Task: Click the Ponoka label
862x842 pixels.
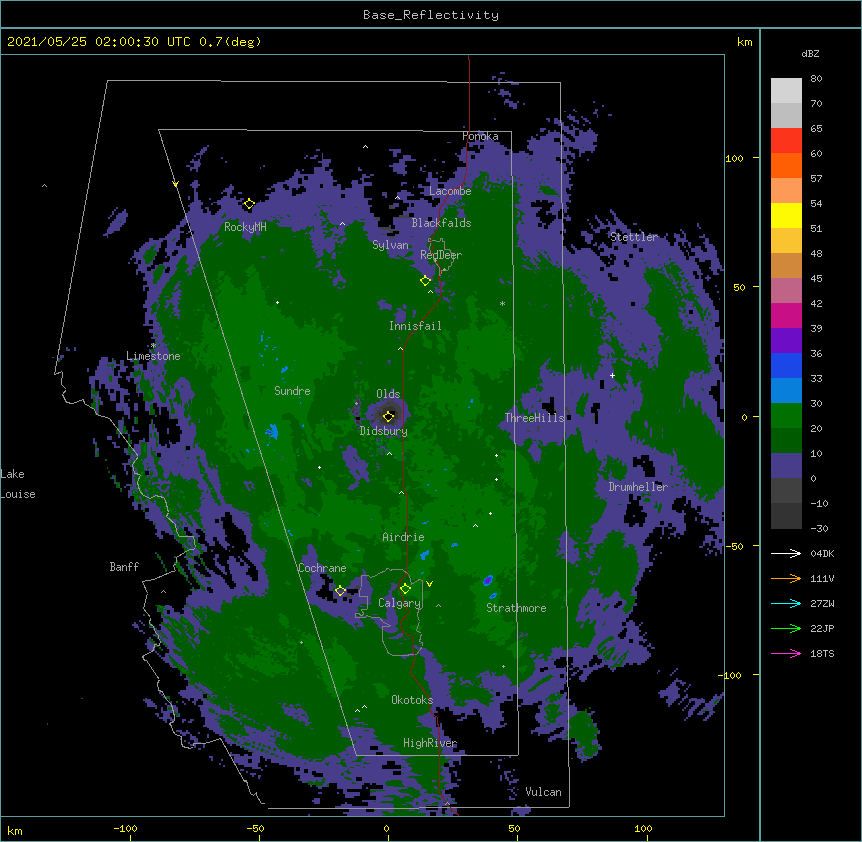Action: coord(480,136)
